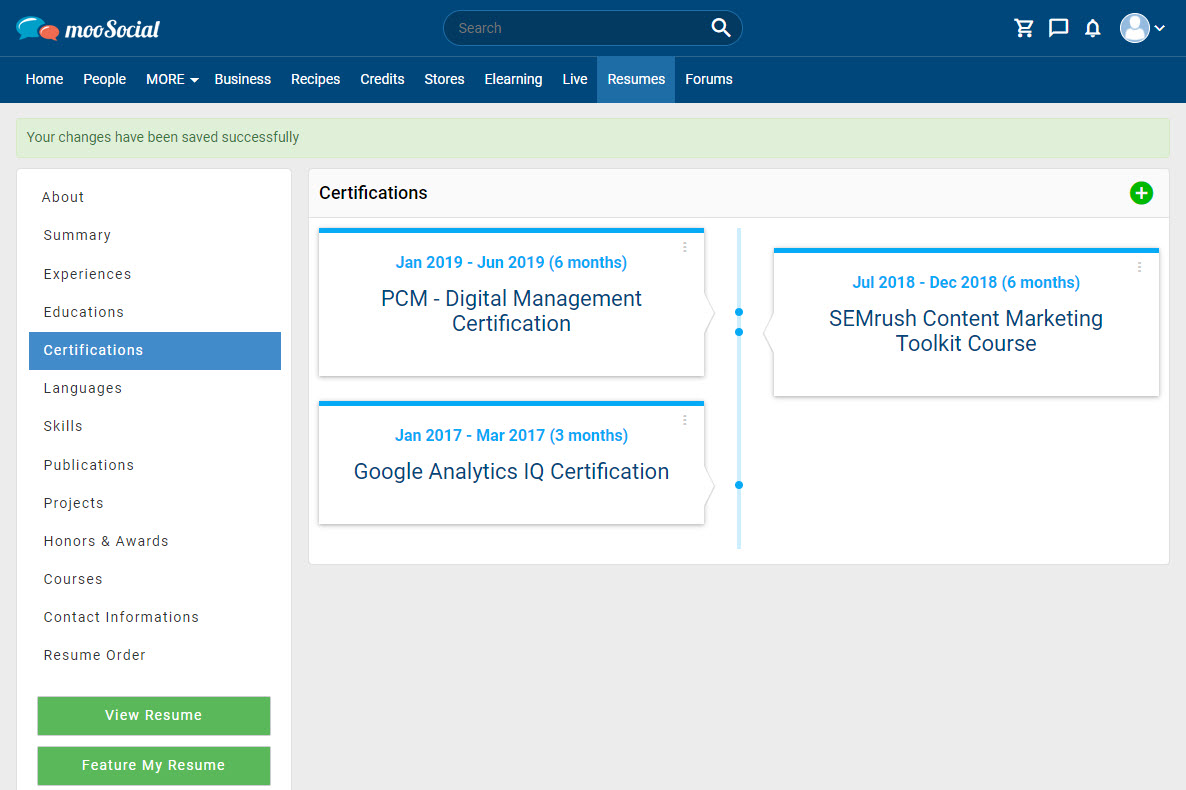Click the Jan 2019 - Jun 2019 date
This screenshot has height=790, width=1186.
(x=511, y=263)
